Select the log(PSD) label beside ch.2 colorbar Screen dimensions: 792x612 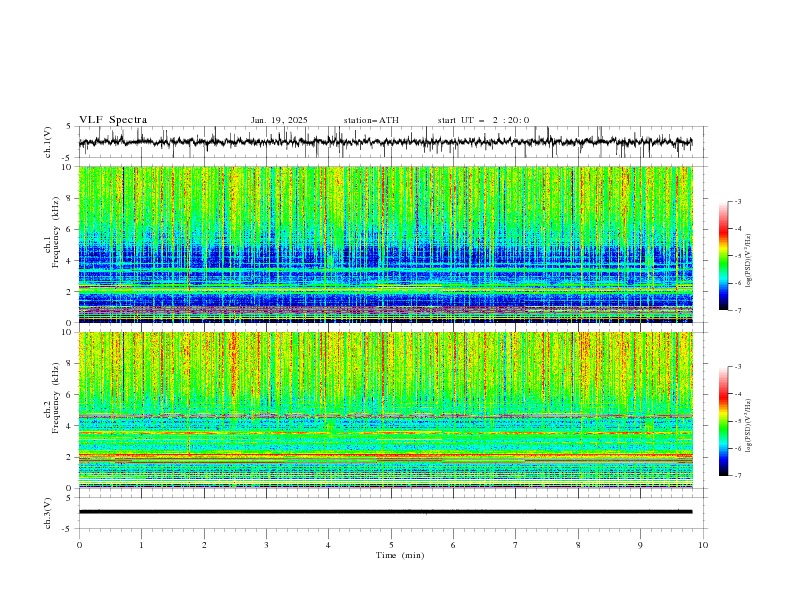click(748, 426)
